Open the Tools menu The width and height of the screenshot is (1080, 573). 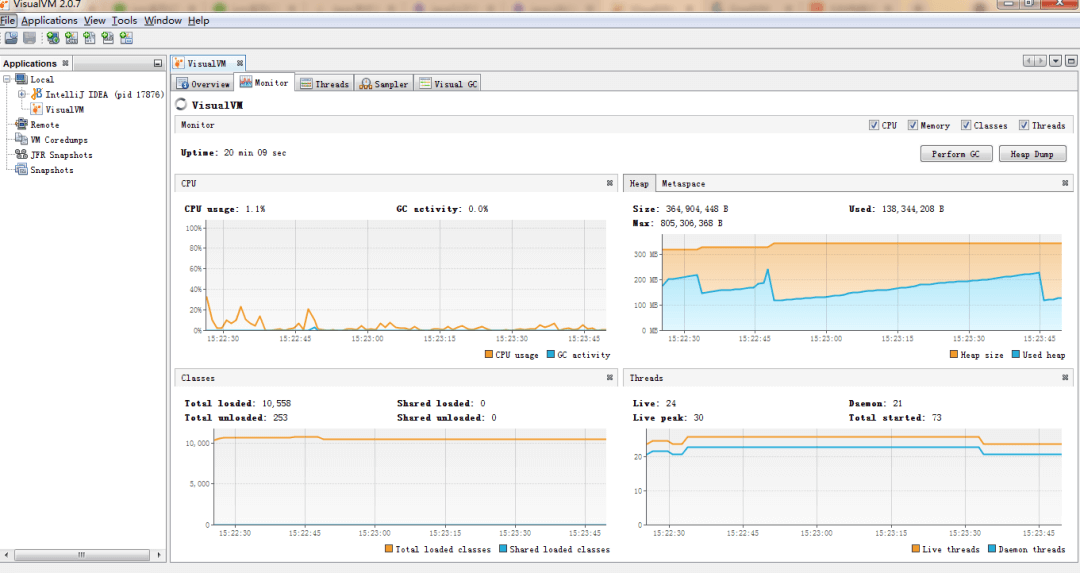click(x=124, y=21)
